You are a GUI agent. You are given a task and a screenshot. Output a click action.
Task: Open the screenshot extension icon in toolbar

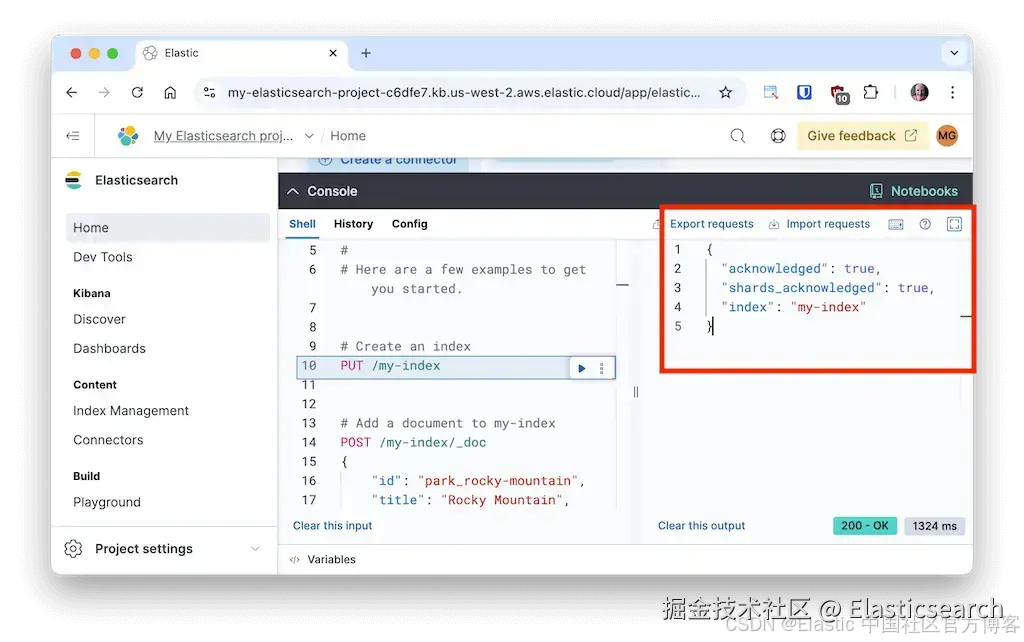(x=771, y=93)
